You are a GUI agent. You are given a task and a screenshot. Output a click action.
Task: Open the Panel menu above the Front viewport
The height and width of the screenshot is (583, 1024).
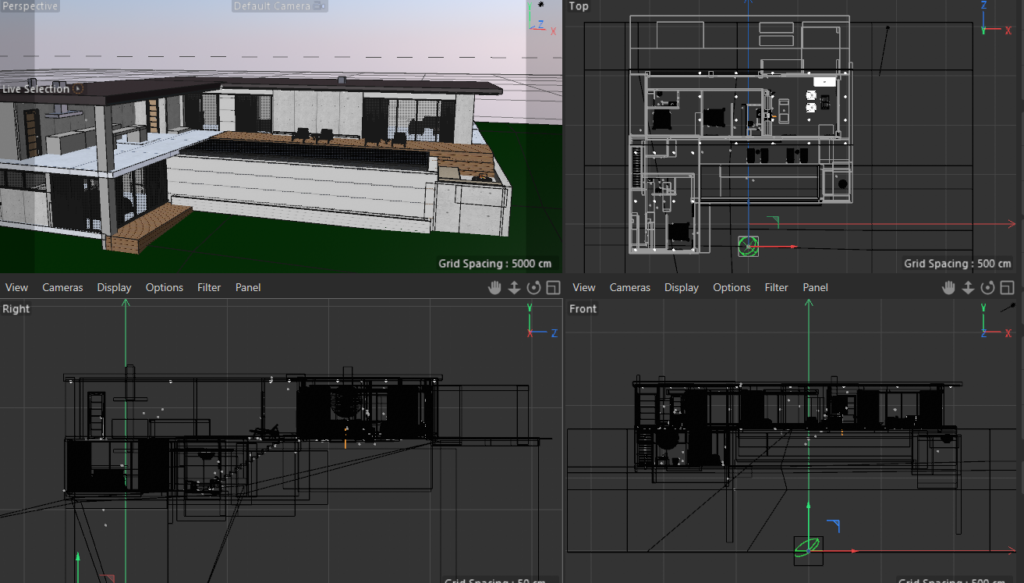815,288
